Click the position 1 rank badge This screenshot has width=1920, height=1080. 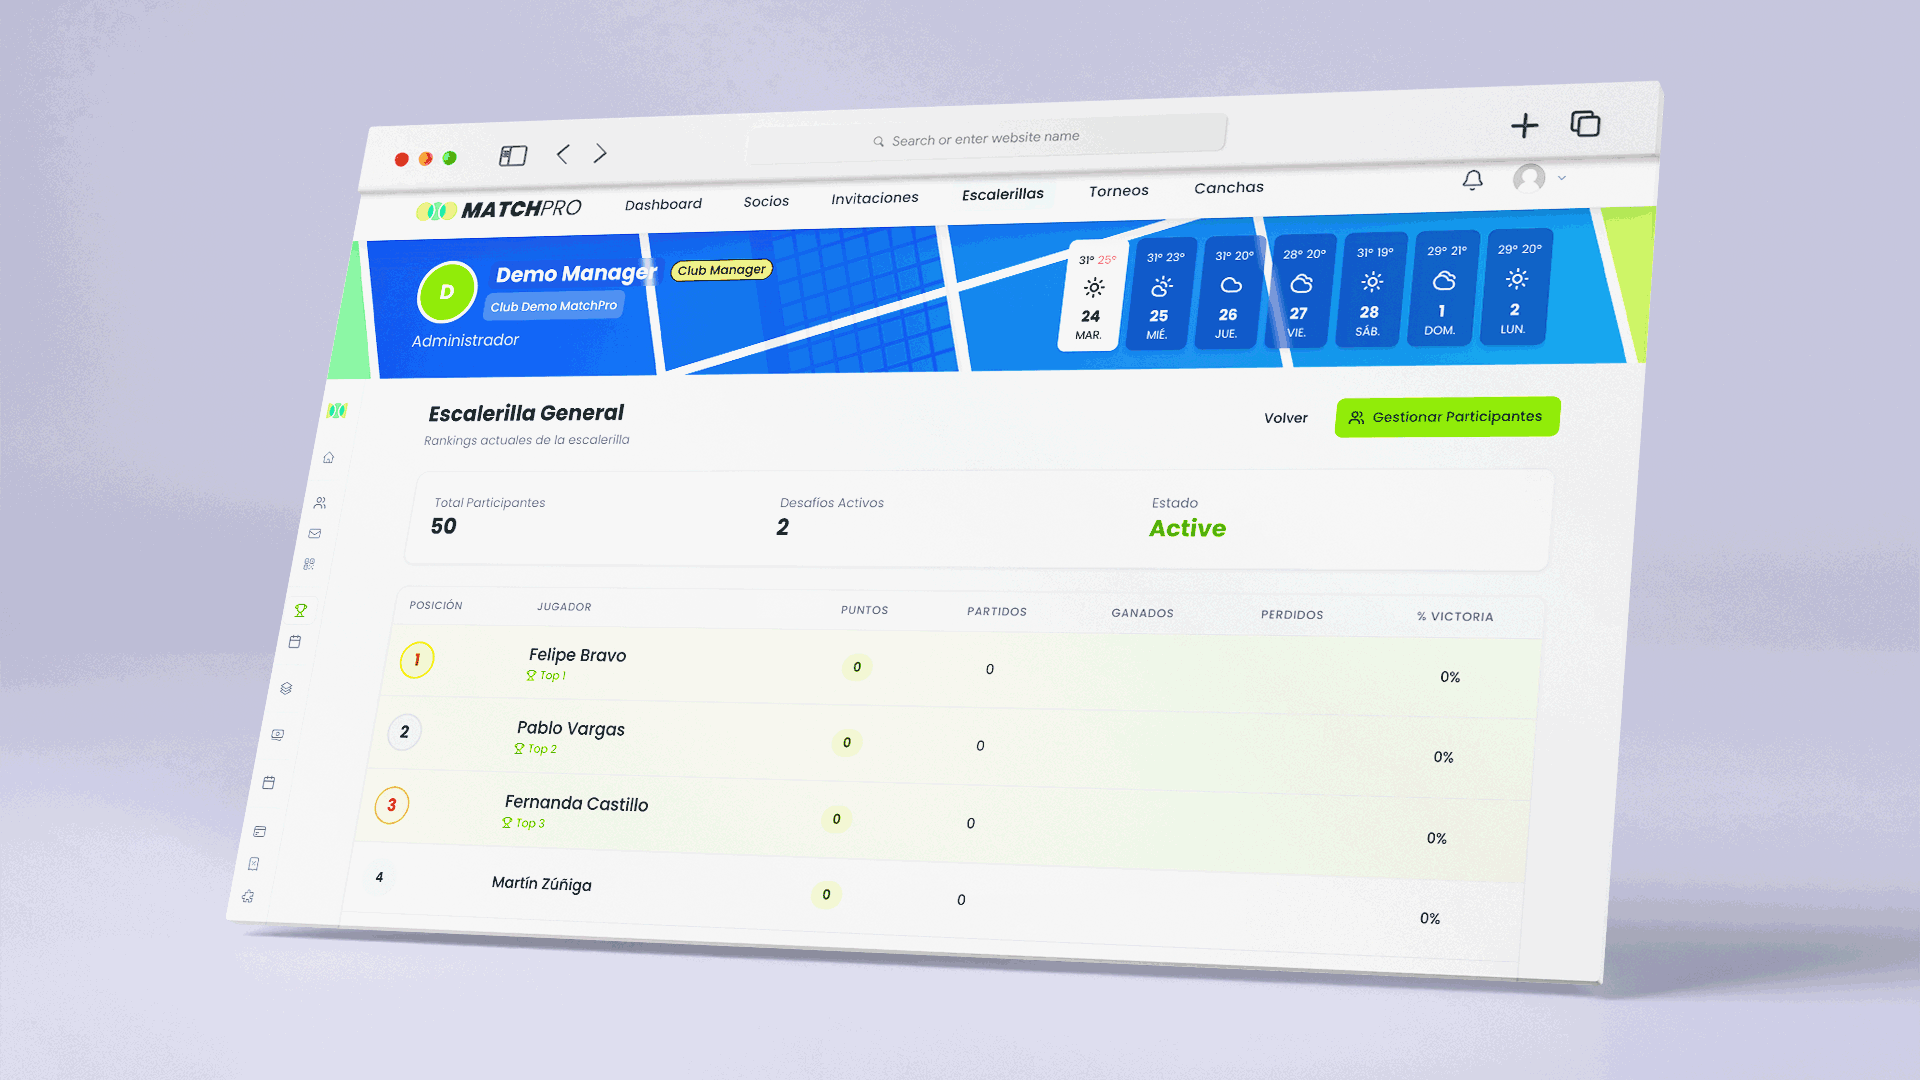[417, 660]
